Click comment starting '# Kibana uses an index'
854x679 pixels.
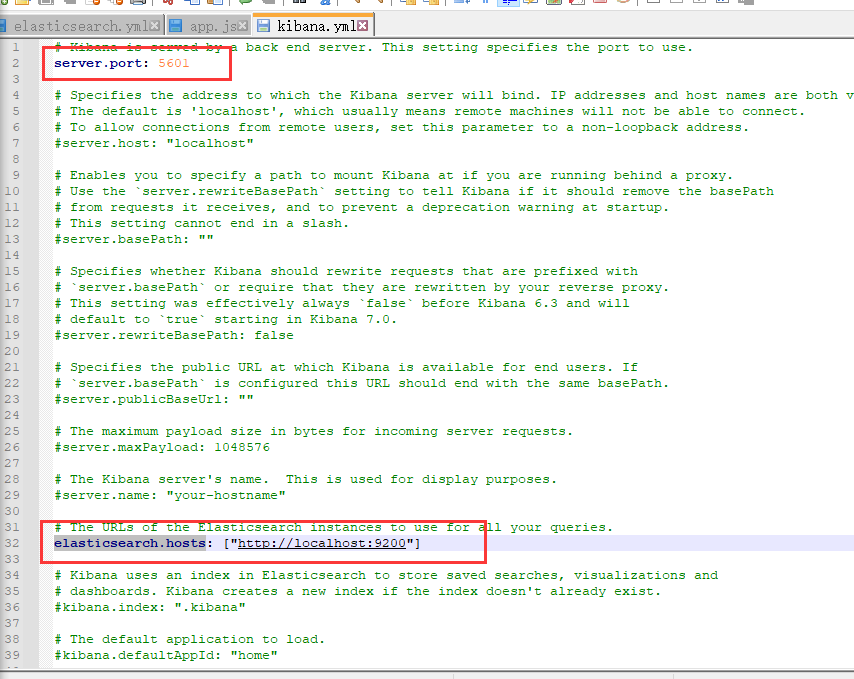pyautogui.click(x=386, y=575)
